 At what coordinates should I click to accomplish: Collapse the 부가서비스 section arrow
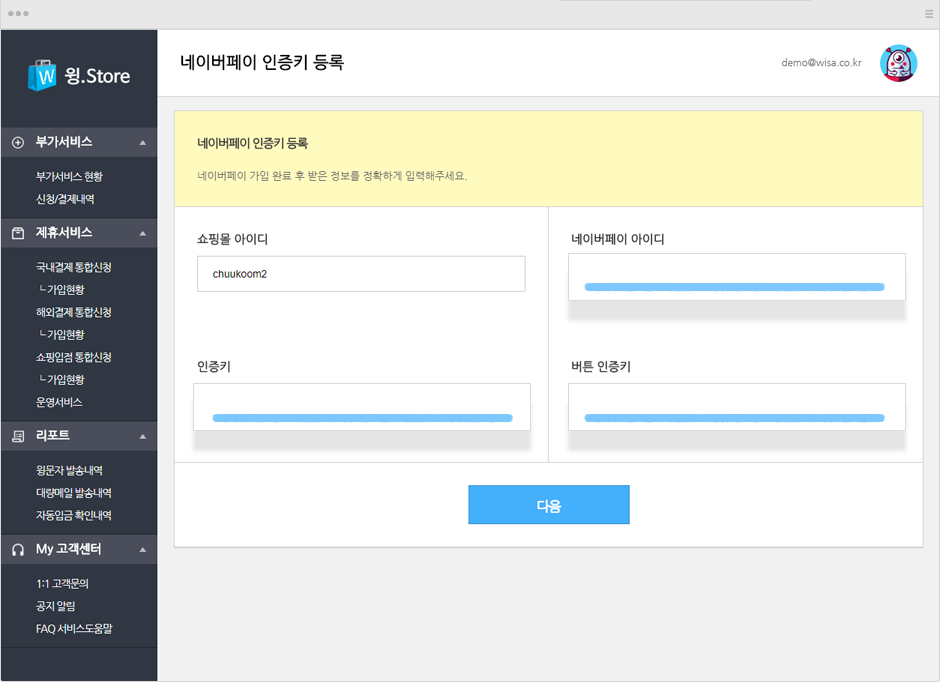pos(143,143)
